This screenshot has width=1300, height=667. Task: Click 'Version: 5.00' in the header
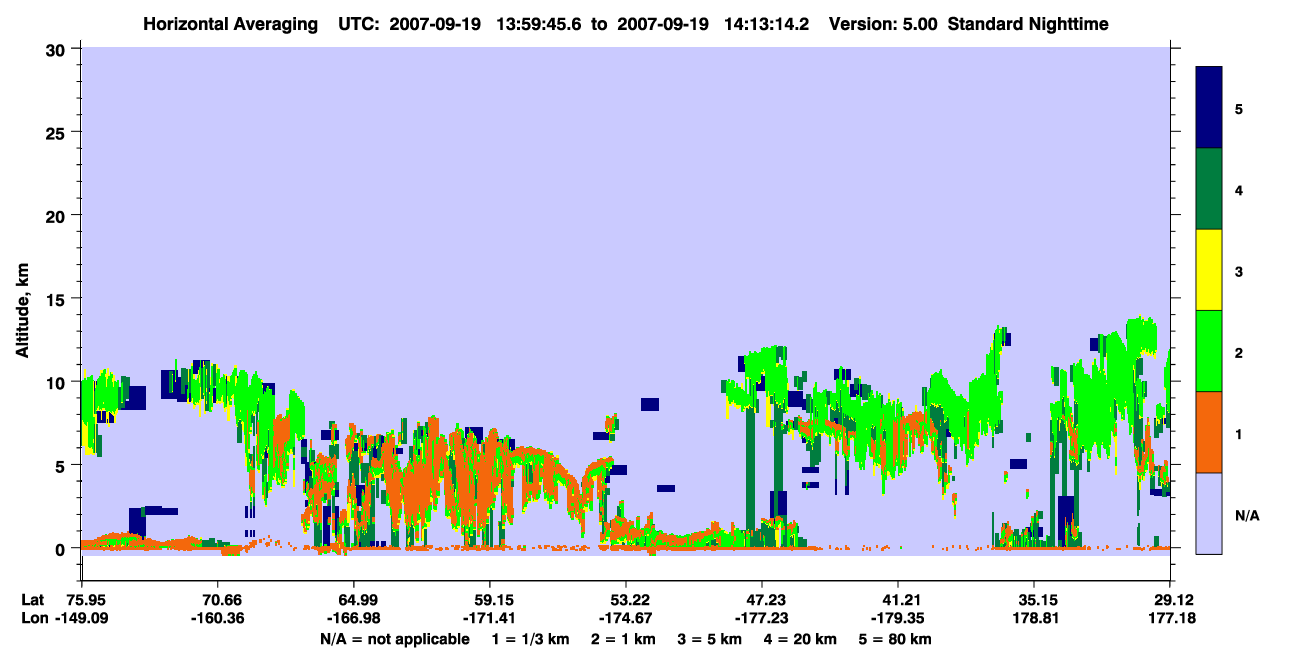(882, 24)
